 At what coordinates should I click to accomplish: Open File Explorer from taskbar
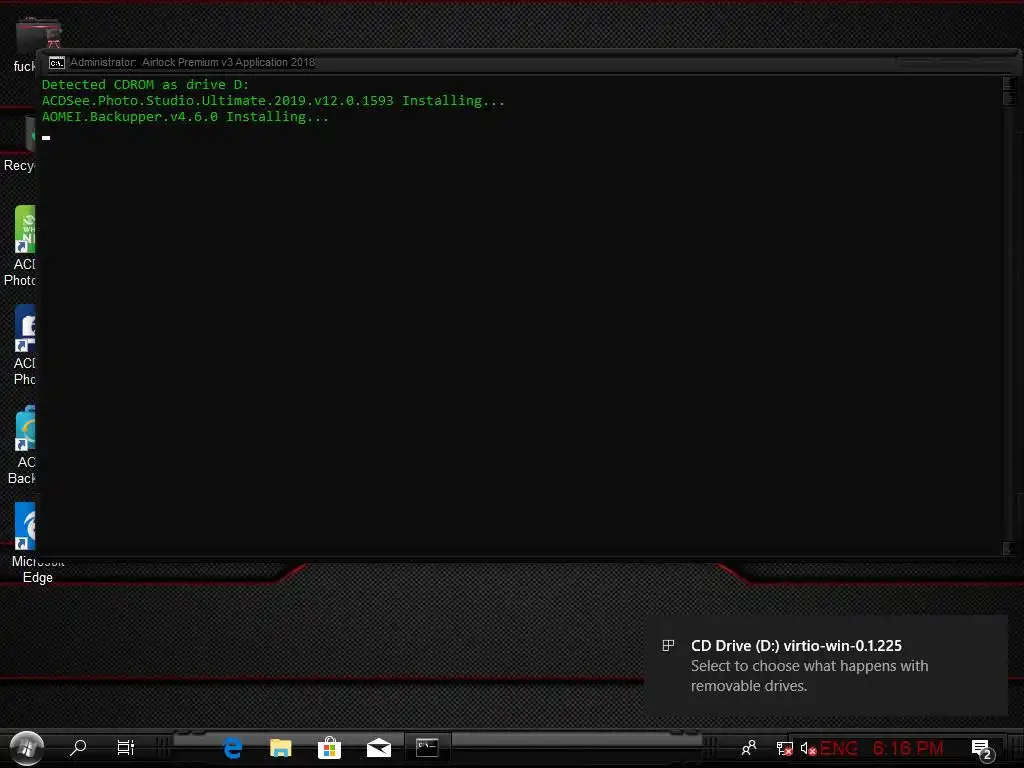click(x=281, y=748)
